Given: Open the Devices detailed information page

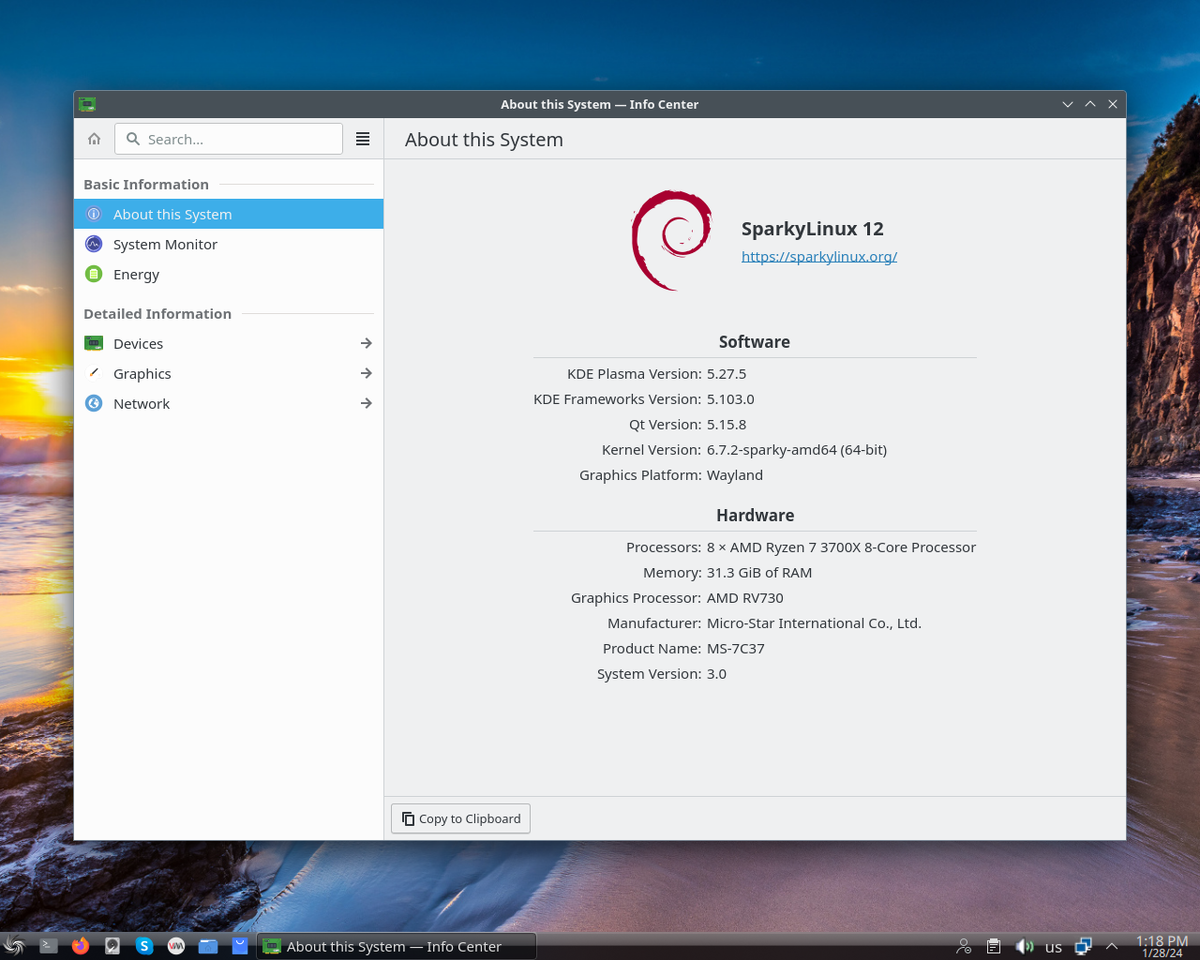Looking at the screenshot, I should 138,343.
